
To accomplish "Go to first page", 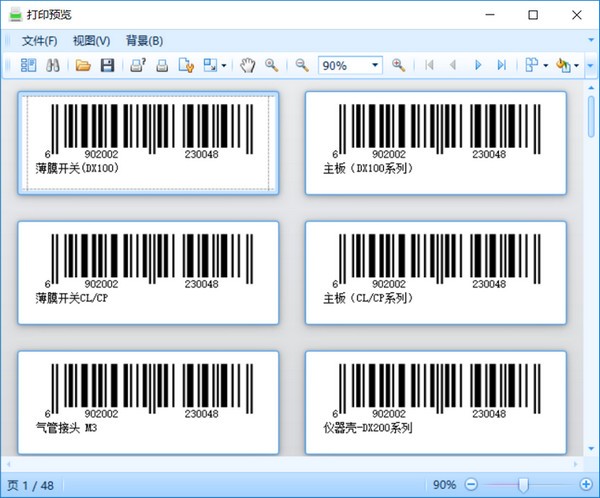I will pyautogui.click(x=429, y=65).
